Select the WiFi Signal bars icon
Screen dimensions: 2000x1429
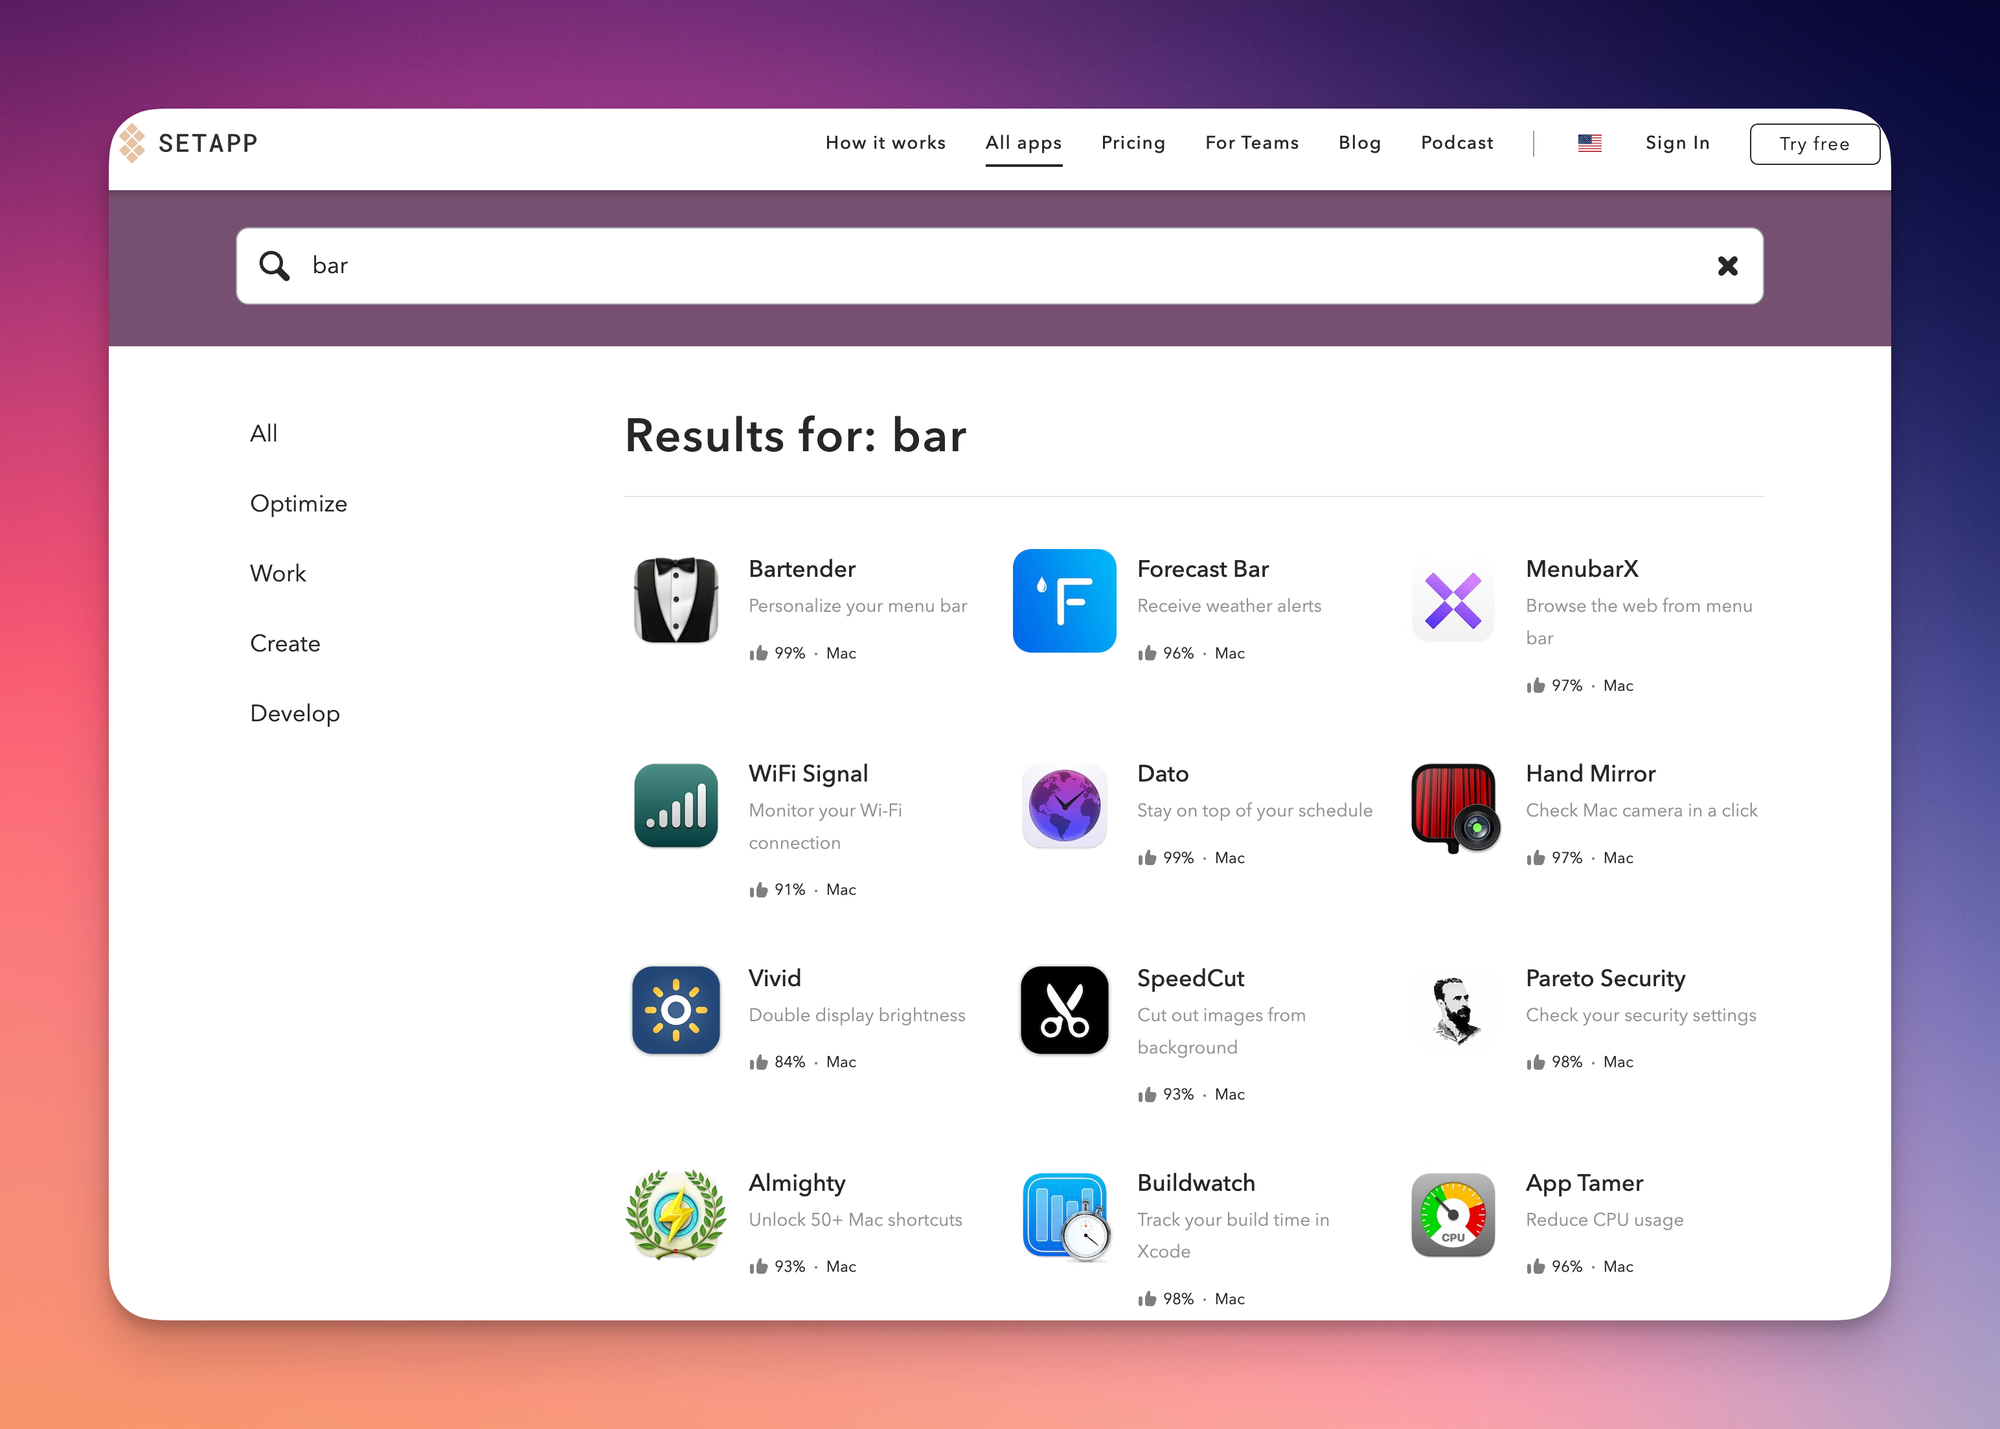(x=676, y=805)
